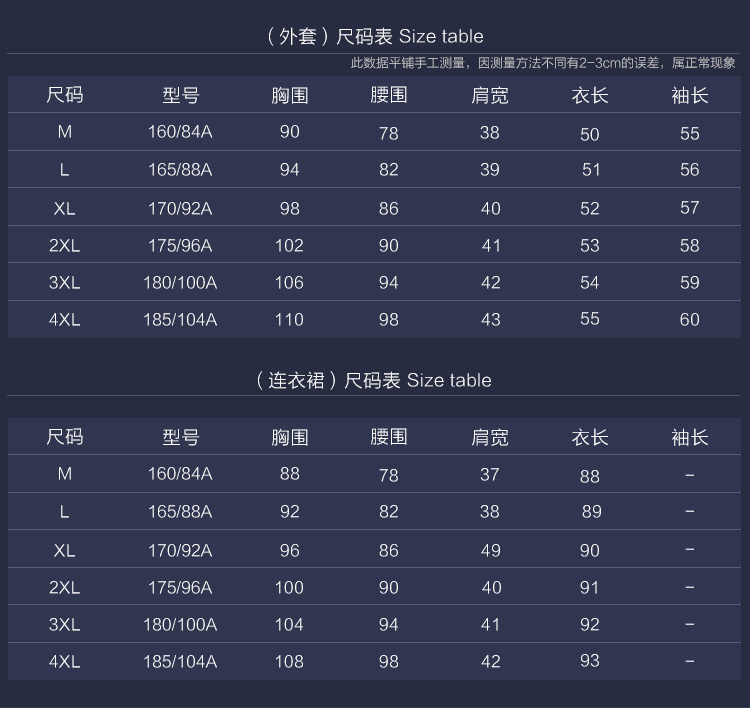
Task: Click the 肩宽 header in jacket table
Action: [x=489, y=96]
